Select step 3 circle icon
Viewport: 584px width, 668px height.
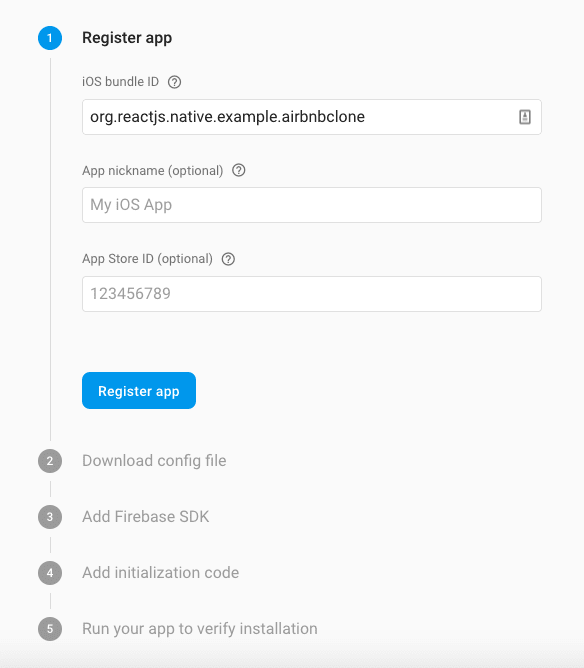point(50,517)
